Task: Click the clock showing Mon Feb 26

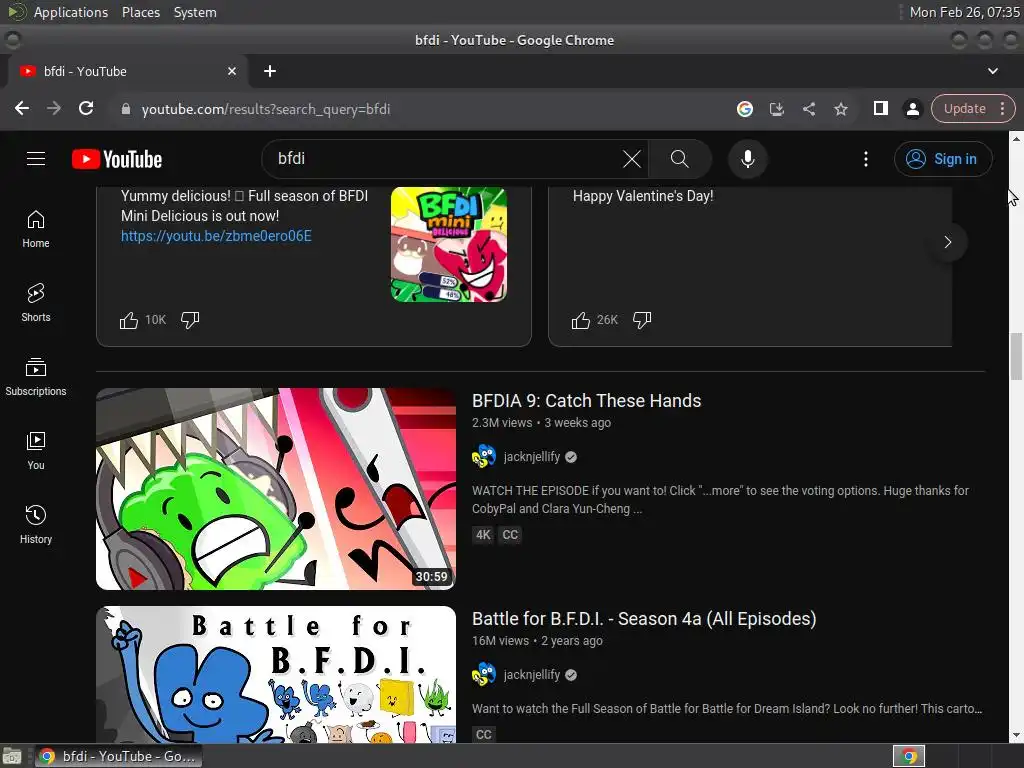Action: tap(964, 12)
